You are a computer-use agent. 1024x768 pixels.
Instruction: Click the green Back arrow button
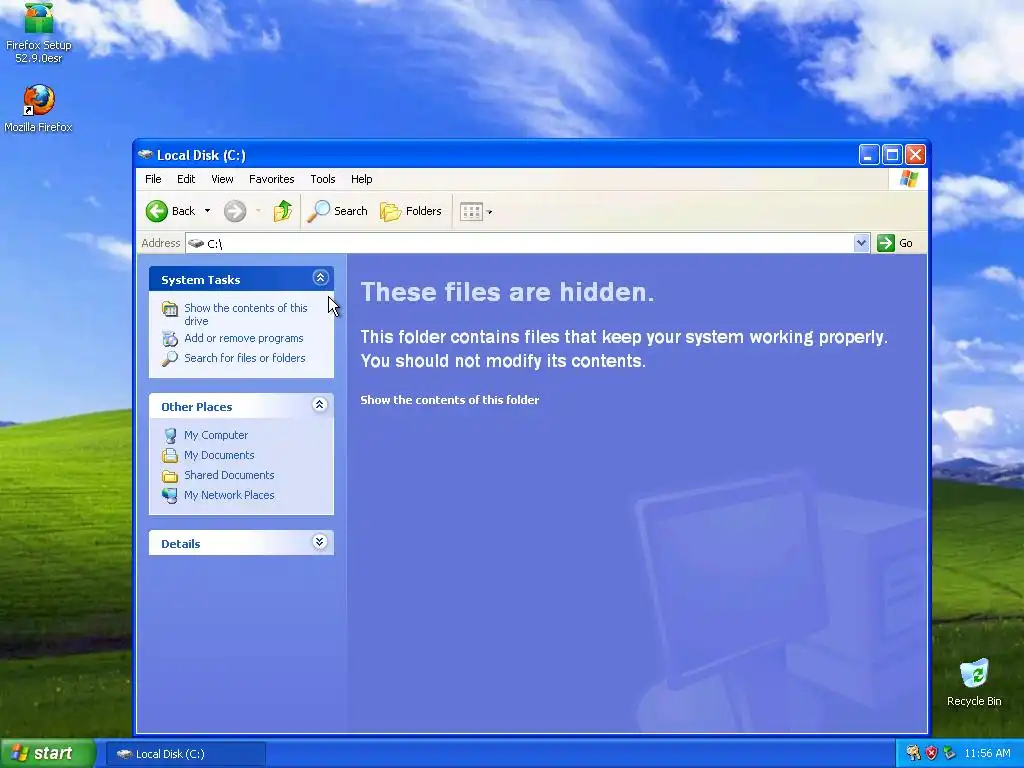point(157,211)
